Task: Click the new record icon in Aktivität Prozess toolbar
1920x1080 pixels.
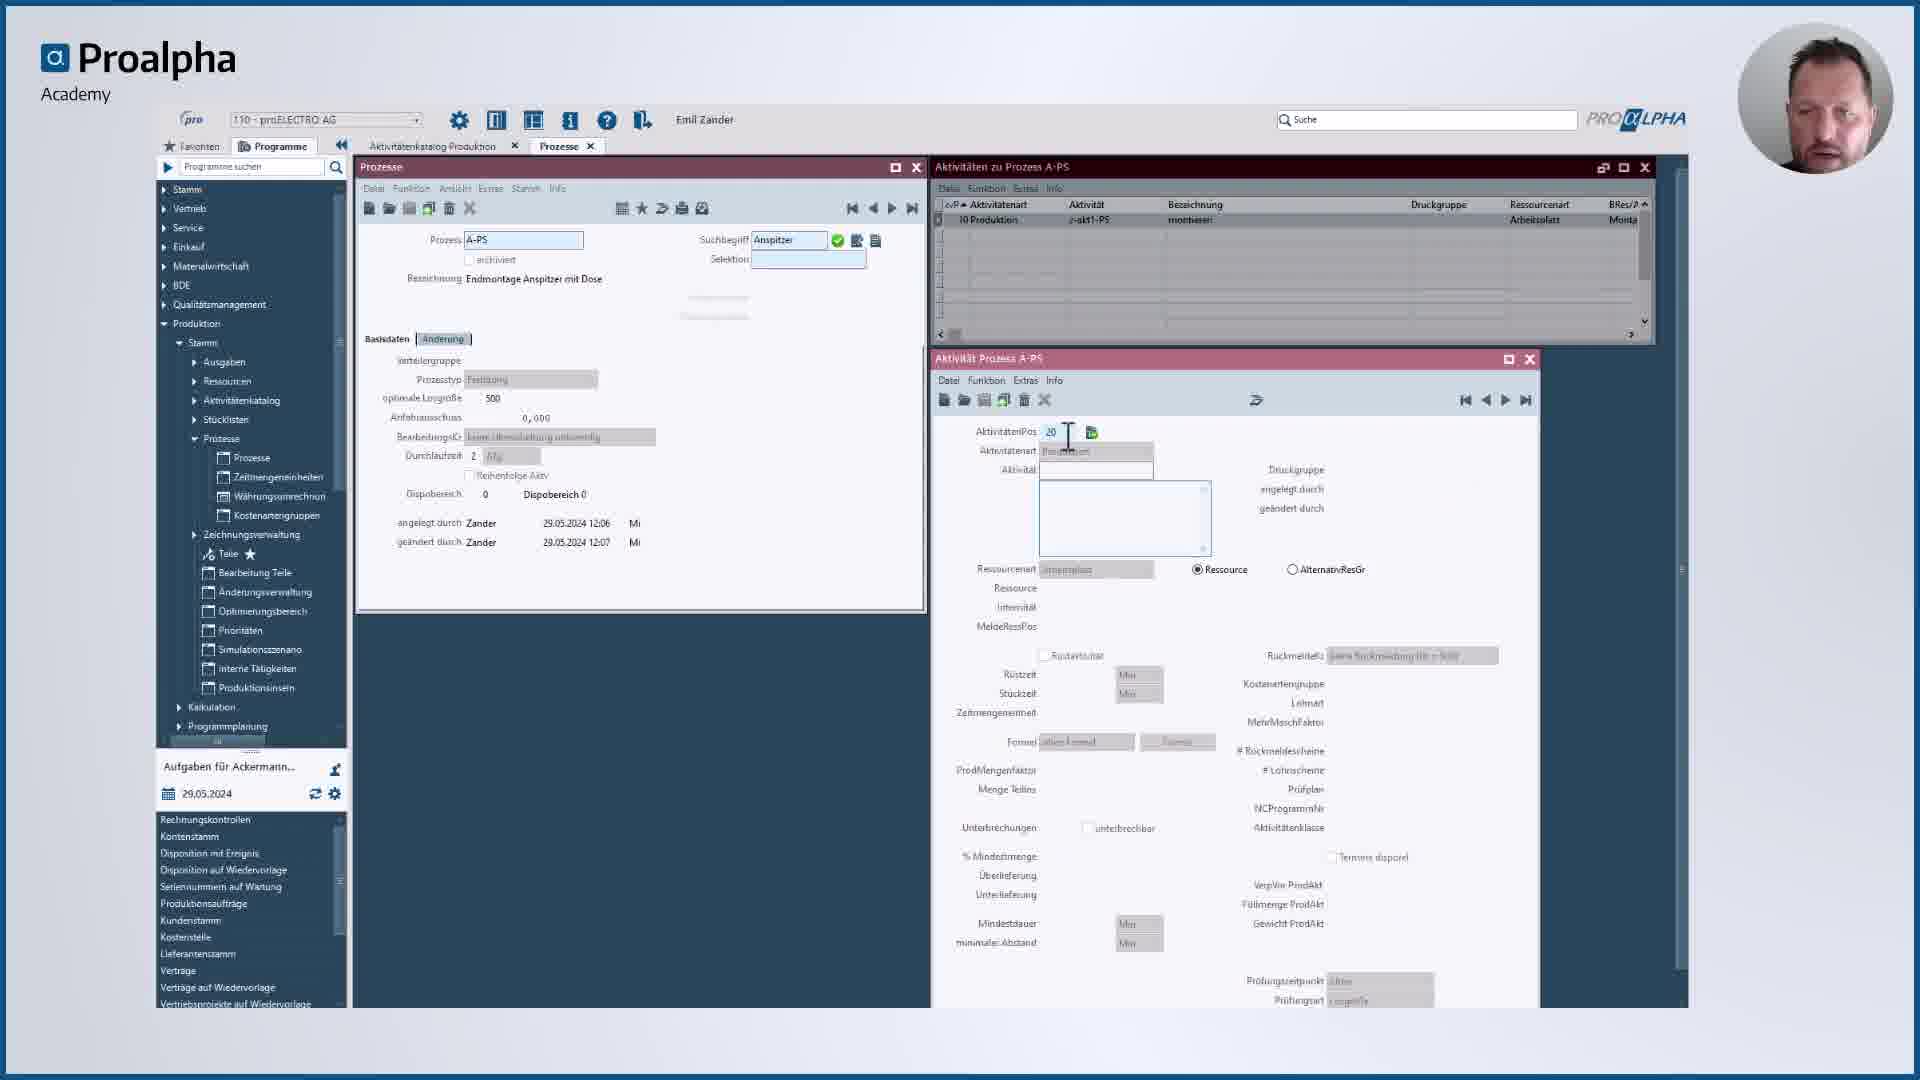Action: point(944,400)
